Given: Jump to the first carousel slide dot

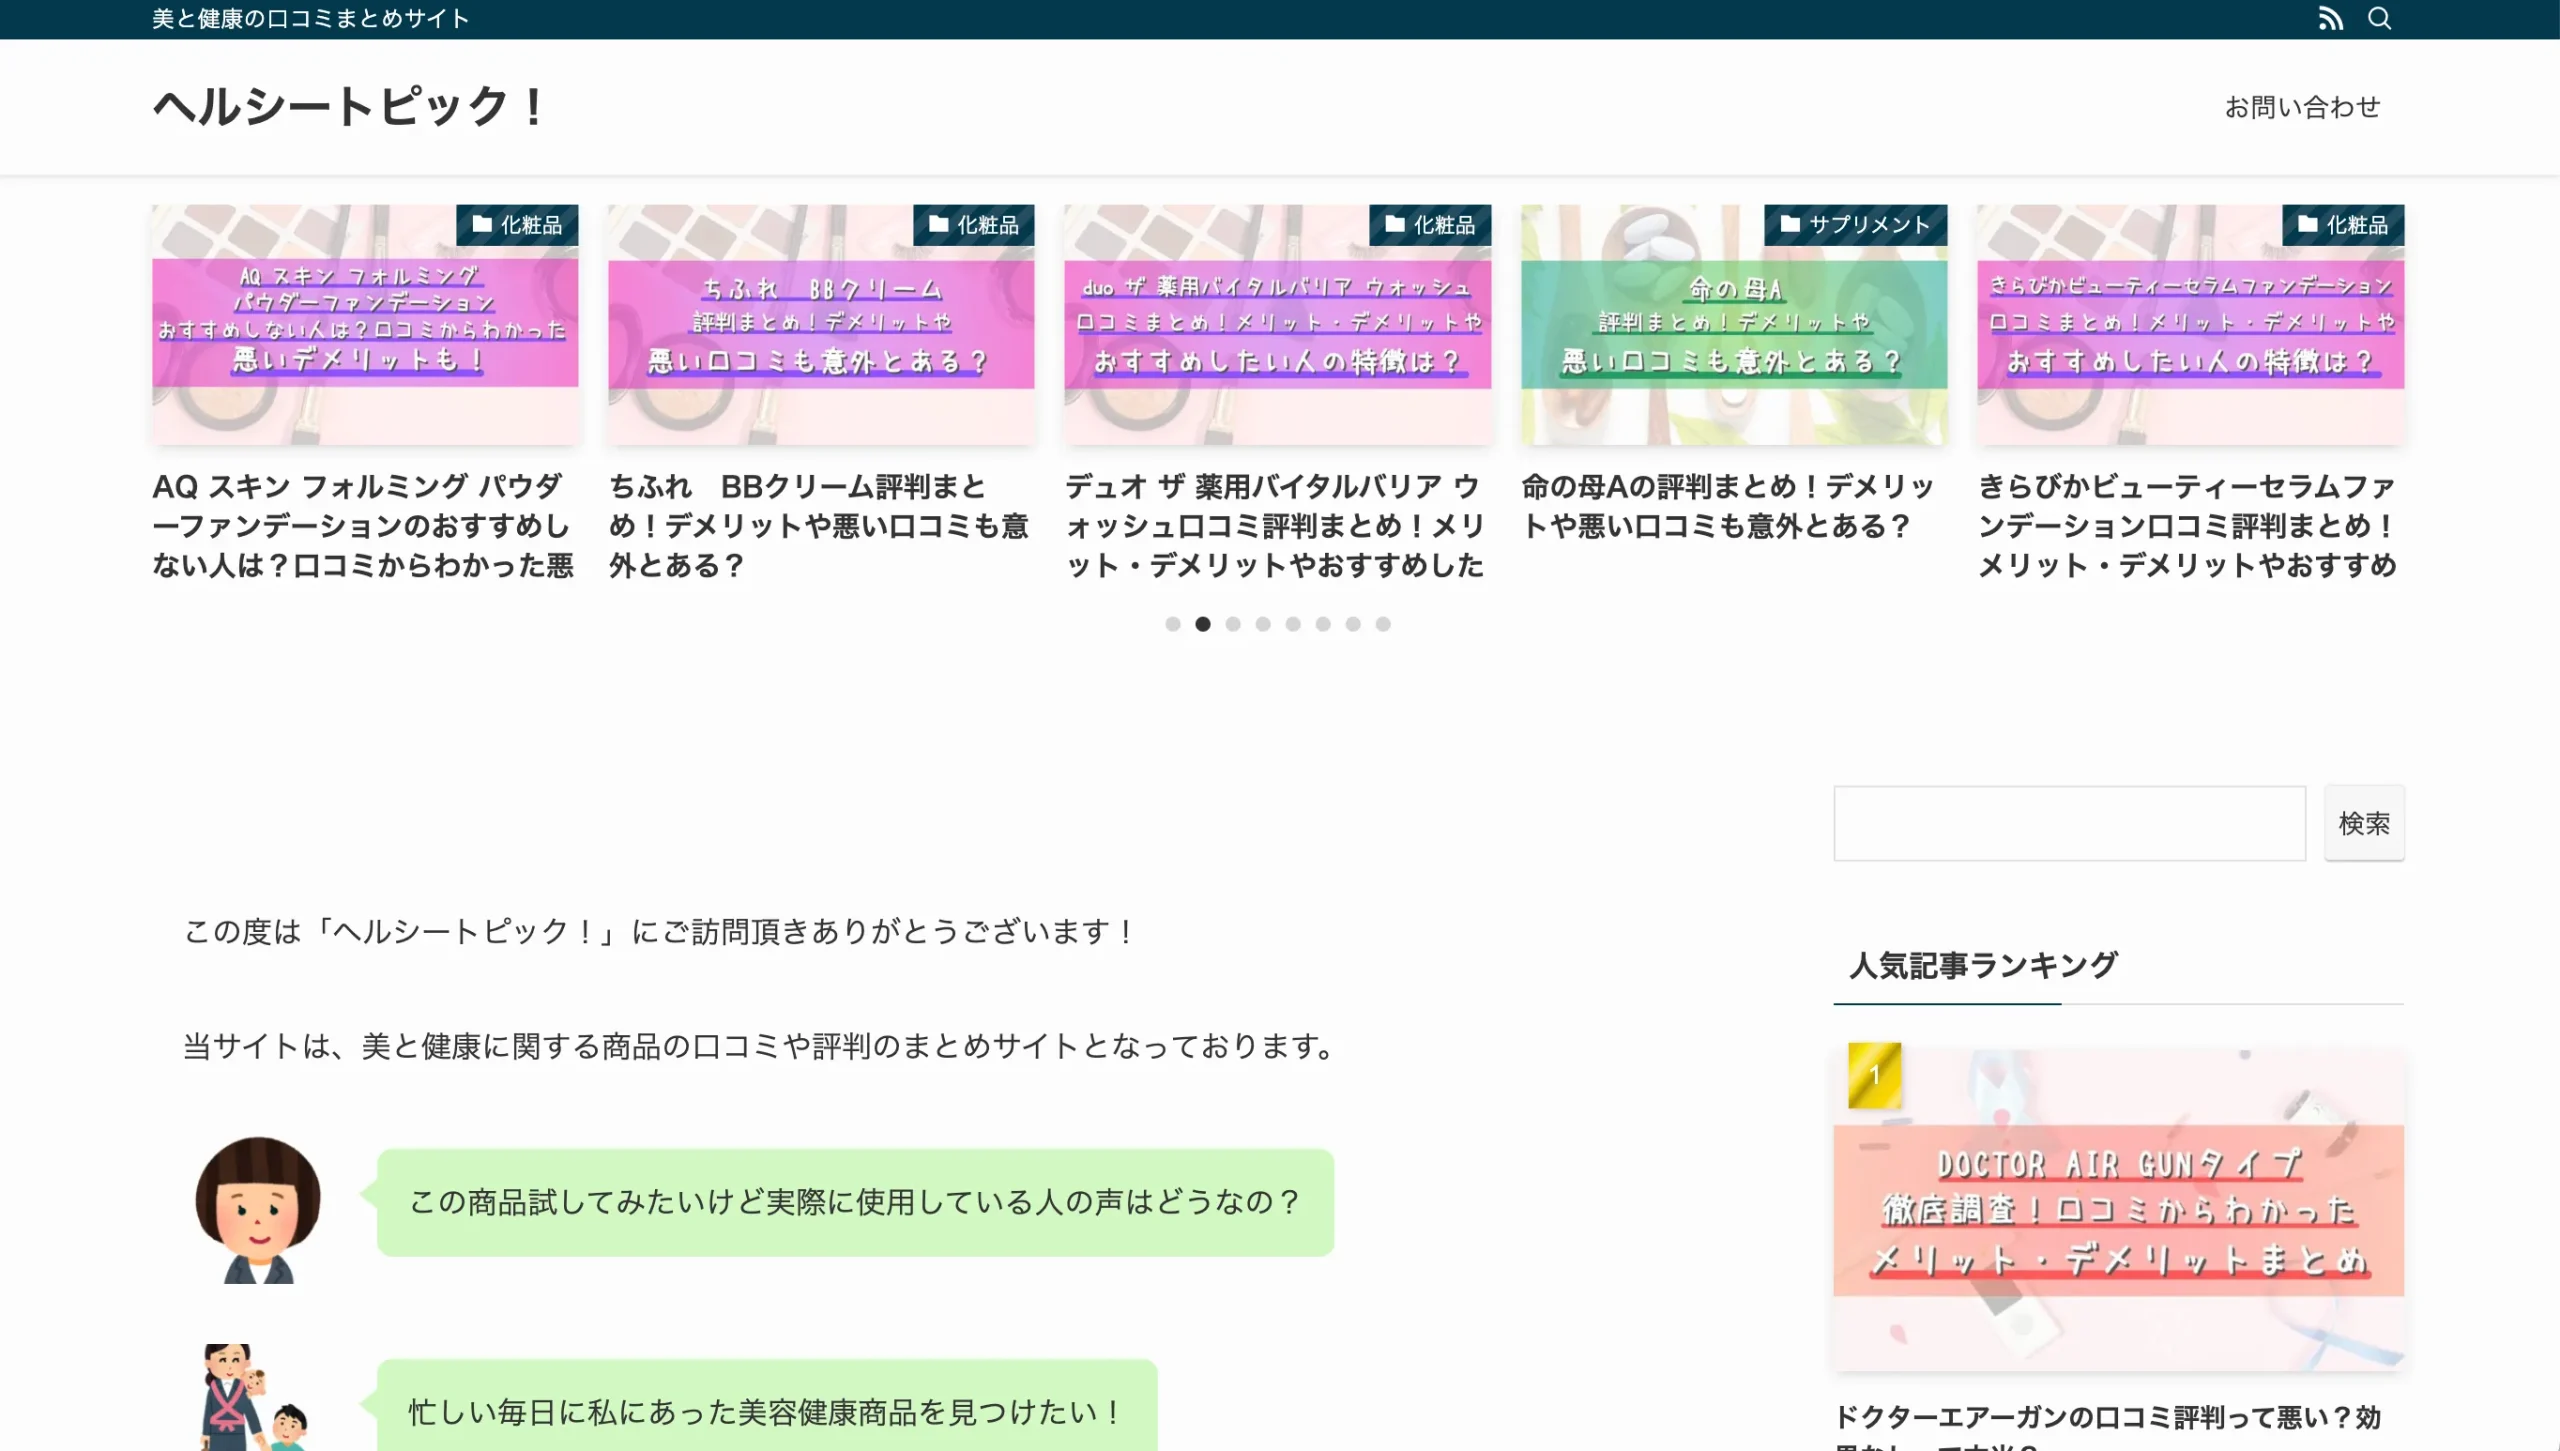Looking at the screenshot, I should point(1174,624).
